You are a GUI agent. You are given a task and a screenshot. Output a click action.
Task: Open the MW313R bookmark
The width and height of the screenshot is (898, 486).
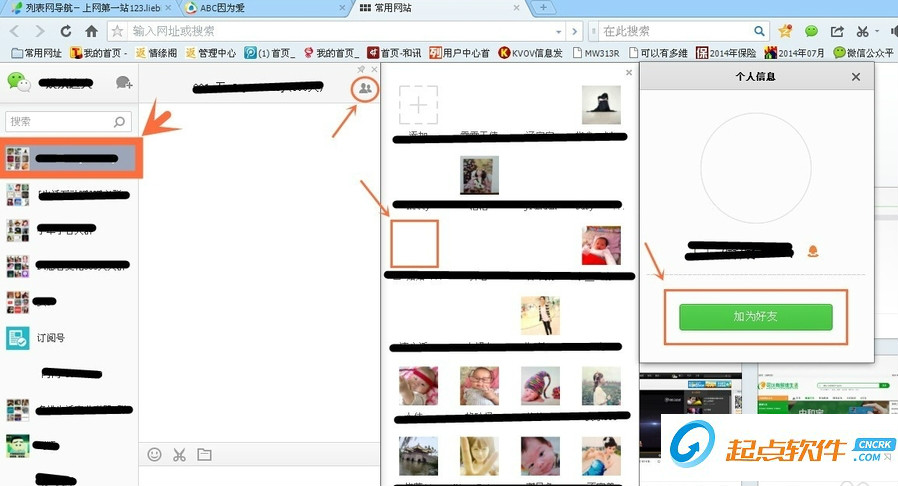coord(596,53)
